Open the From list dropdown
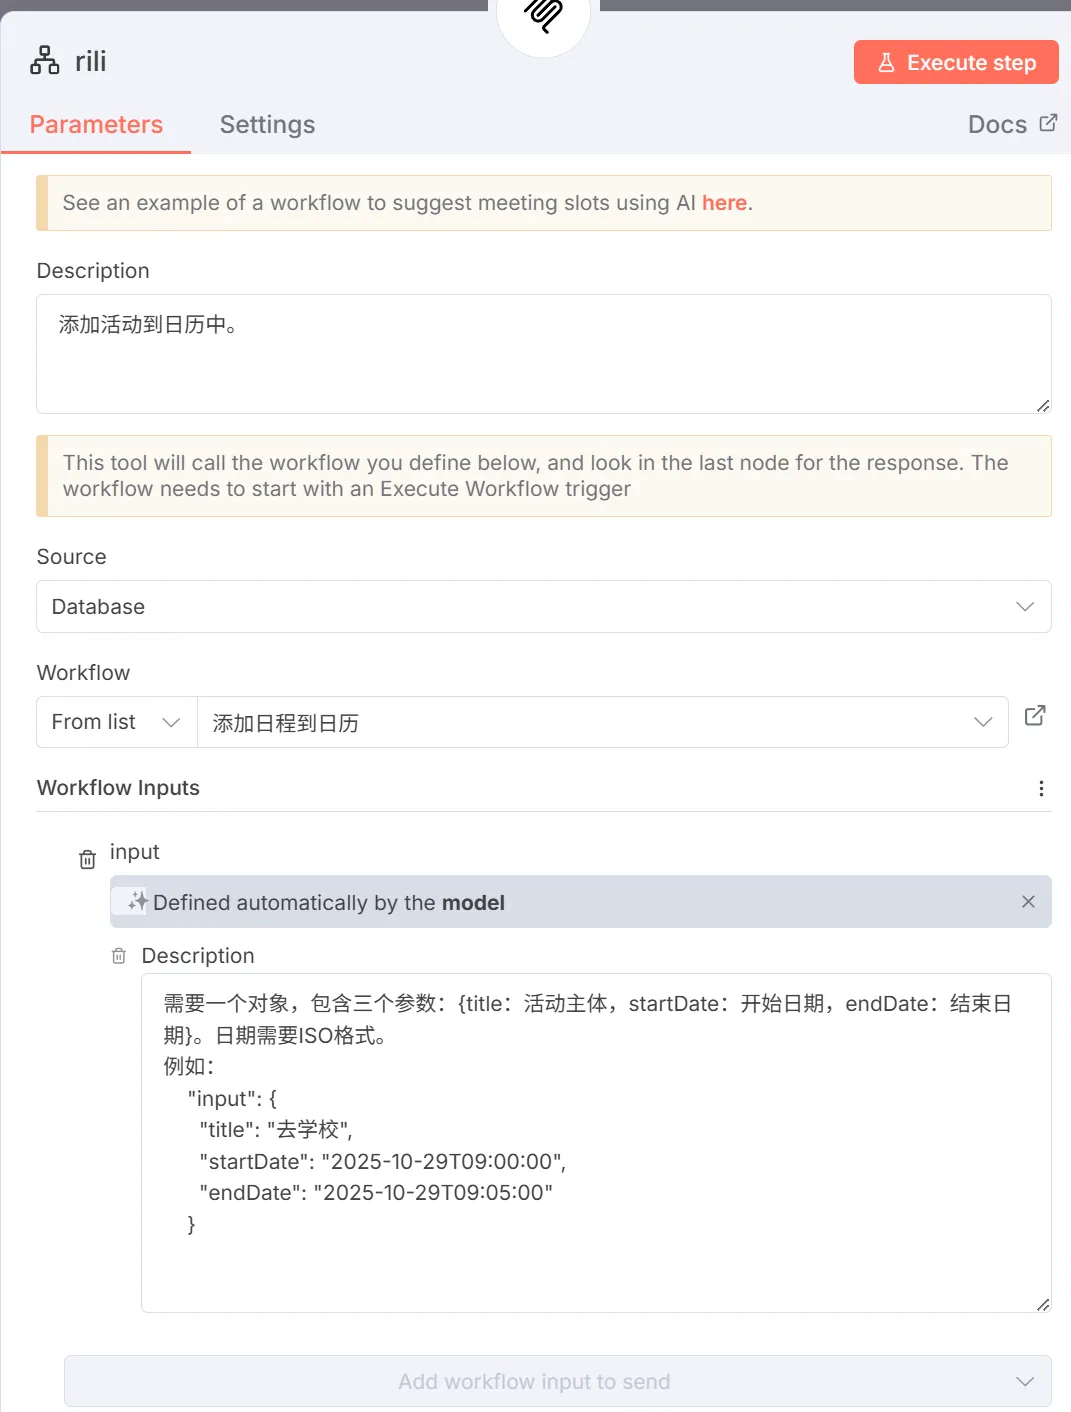This screenshot has width=1071, height=1412. point(115,721)
